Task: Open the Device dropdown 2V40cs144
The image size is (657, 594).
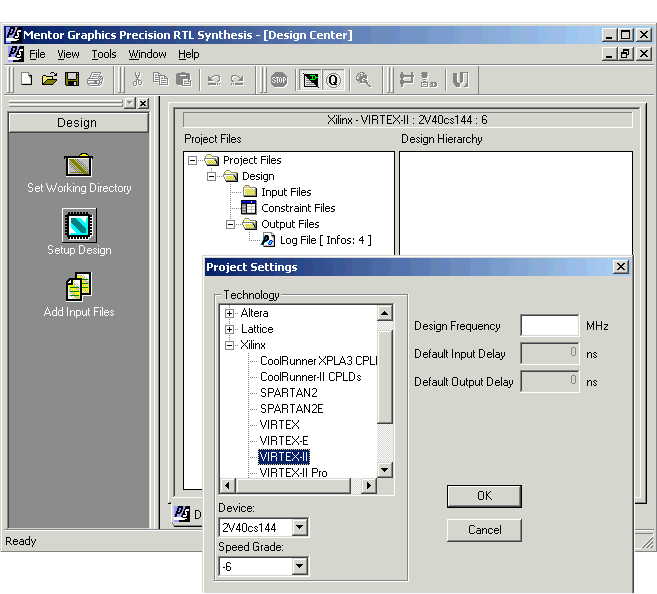Action: (299, 527)
